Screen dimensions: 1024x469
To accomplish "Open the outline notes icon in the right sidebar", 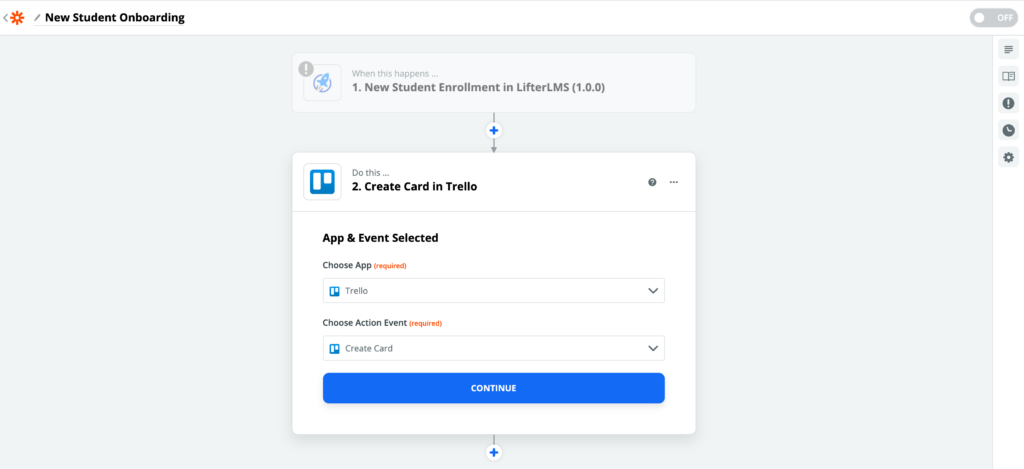I will [x=1008, y=50].
